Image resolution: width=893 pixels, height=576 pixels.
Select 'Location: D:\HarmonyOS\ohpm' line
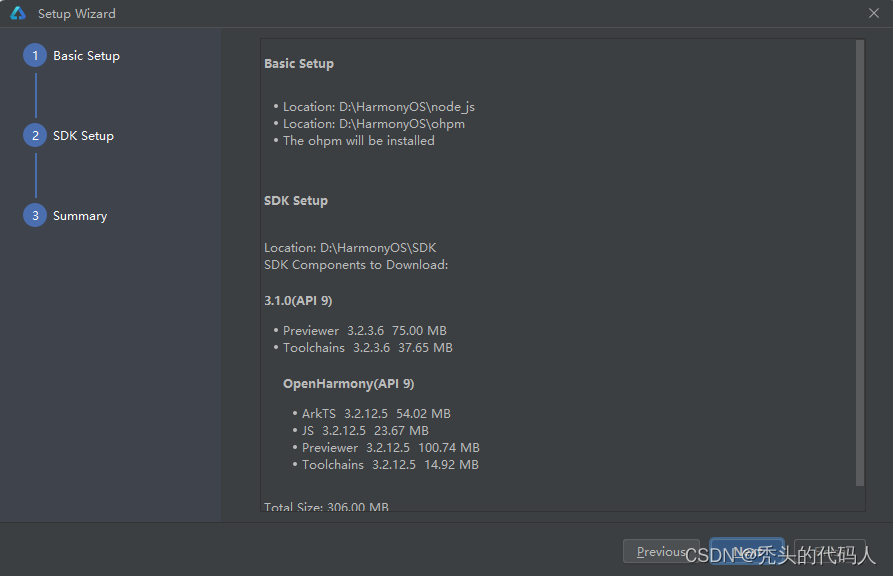click(x=374, y=124)
